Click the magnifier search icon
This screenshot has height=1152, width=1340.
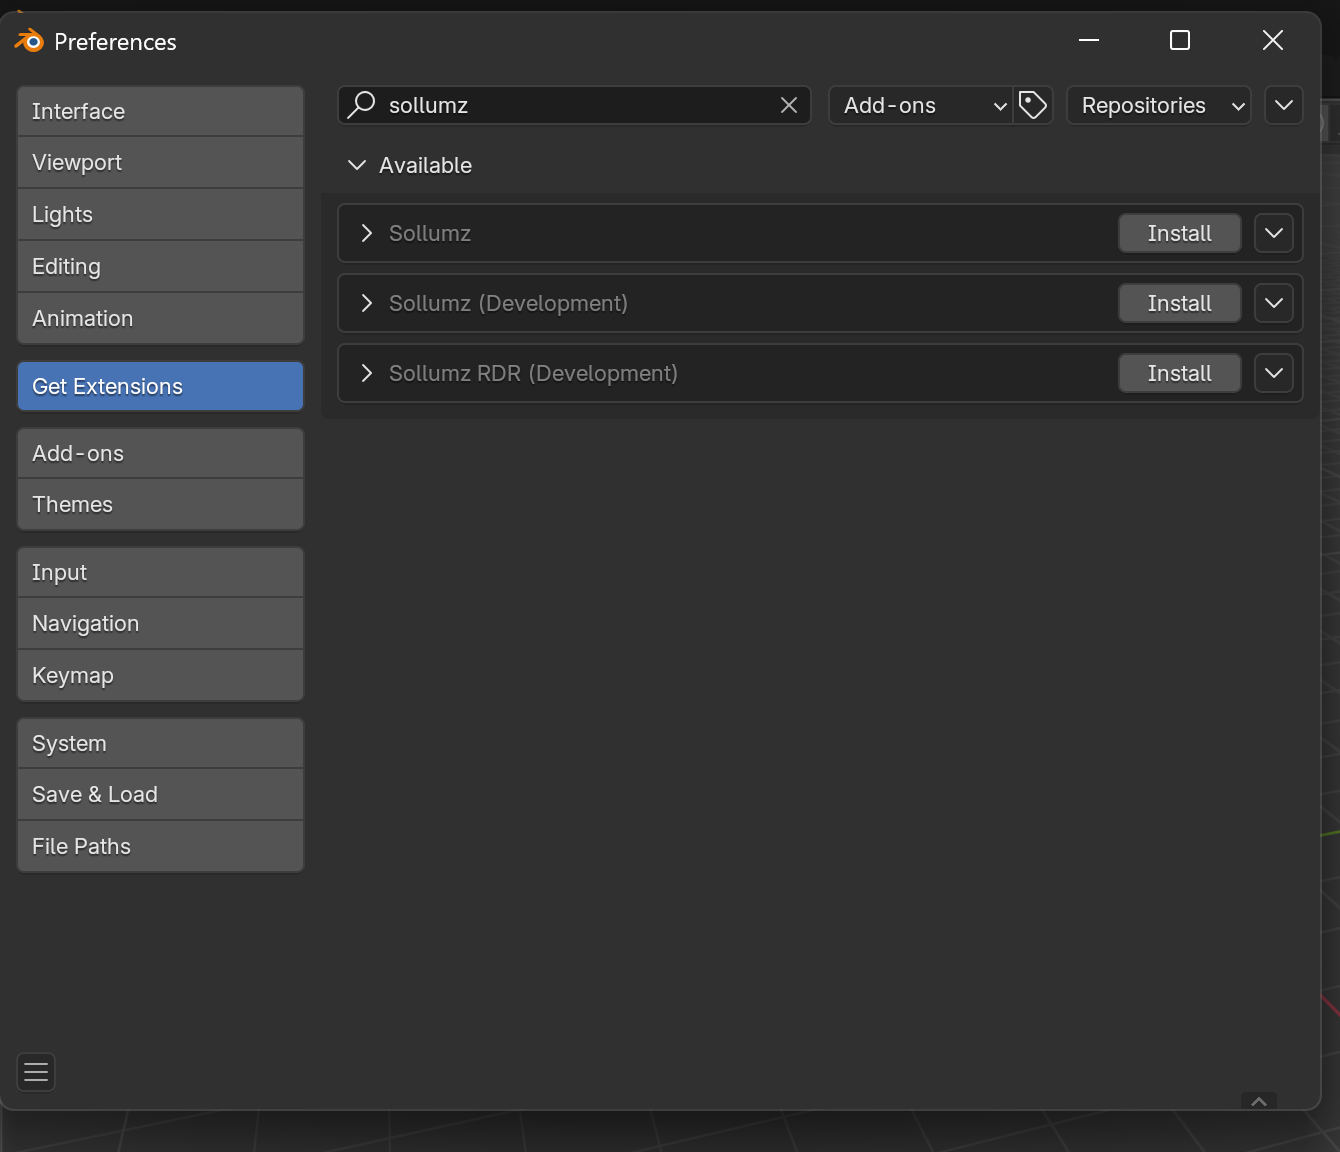pos(361,105)
